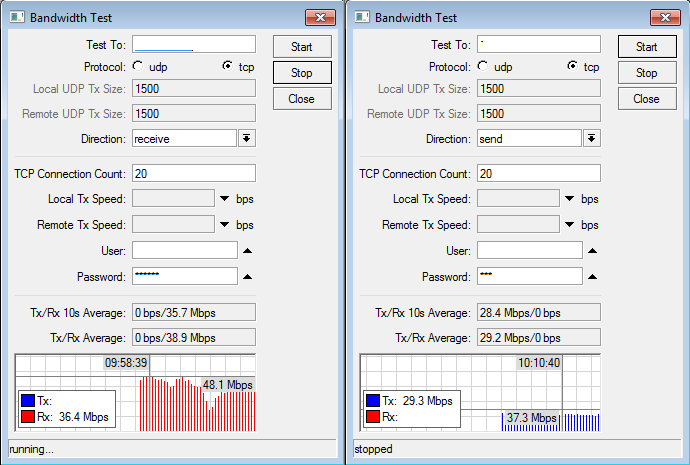The image size is (690, 465).
Task: Click the 0 bps/35.7 Mbps 10s average value
Action: pyautogui.click(x=194, y=313)
